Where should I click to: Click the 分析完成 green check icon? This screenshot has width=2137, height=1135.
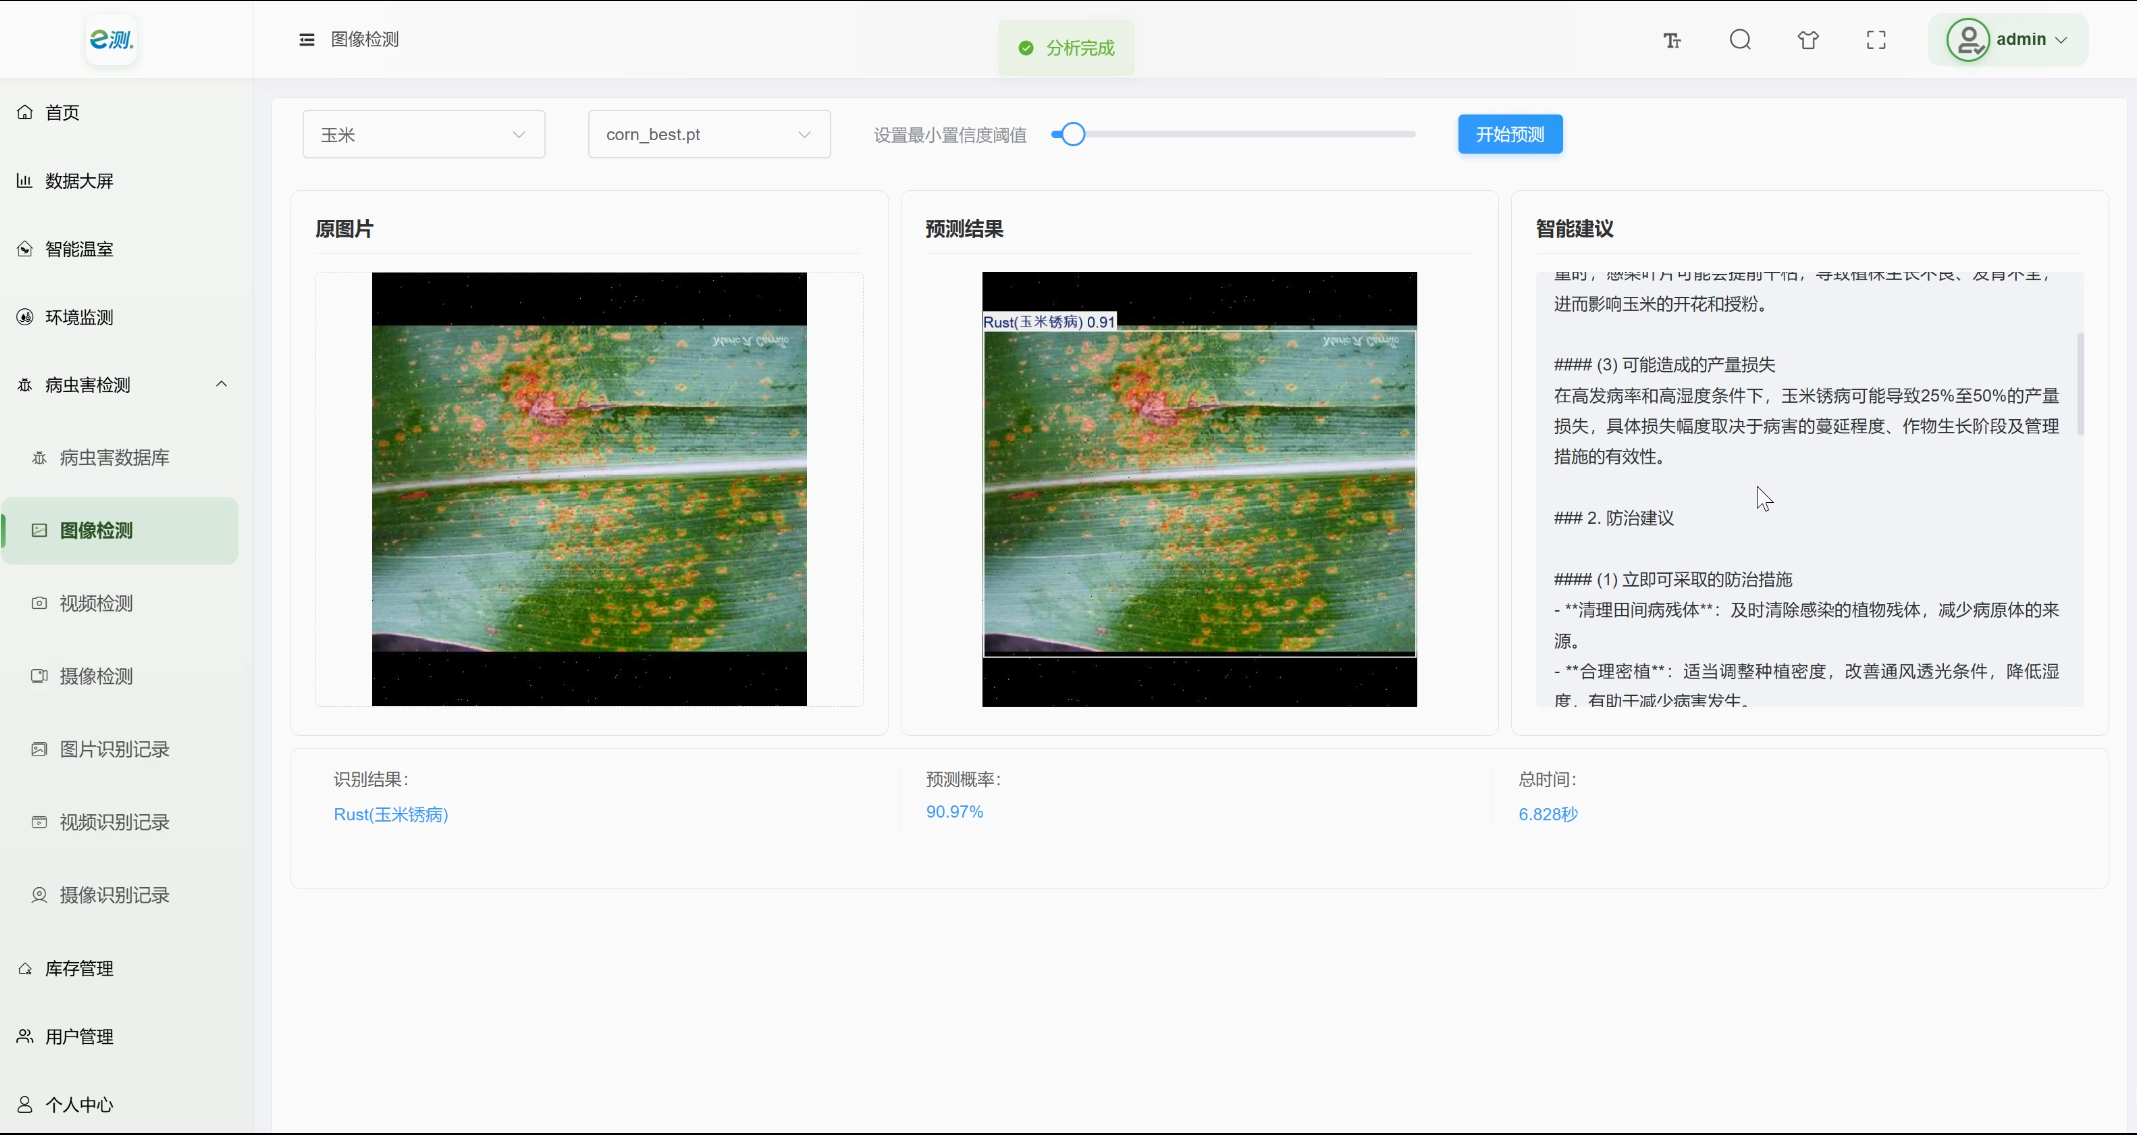click(1025, 48)
